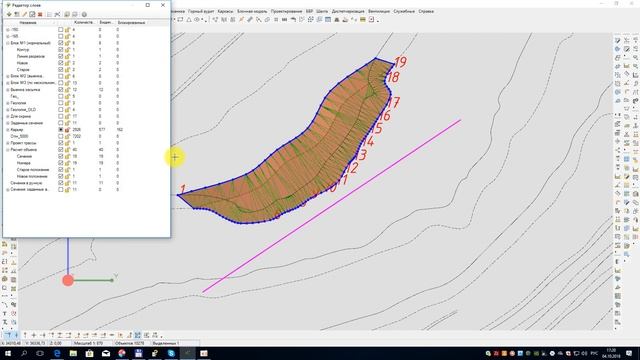Toggle visibility checkbox of Номера layer
The image size is (640, 360).
[x=61, y=163]
